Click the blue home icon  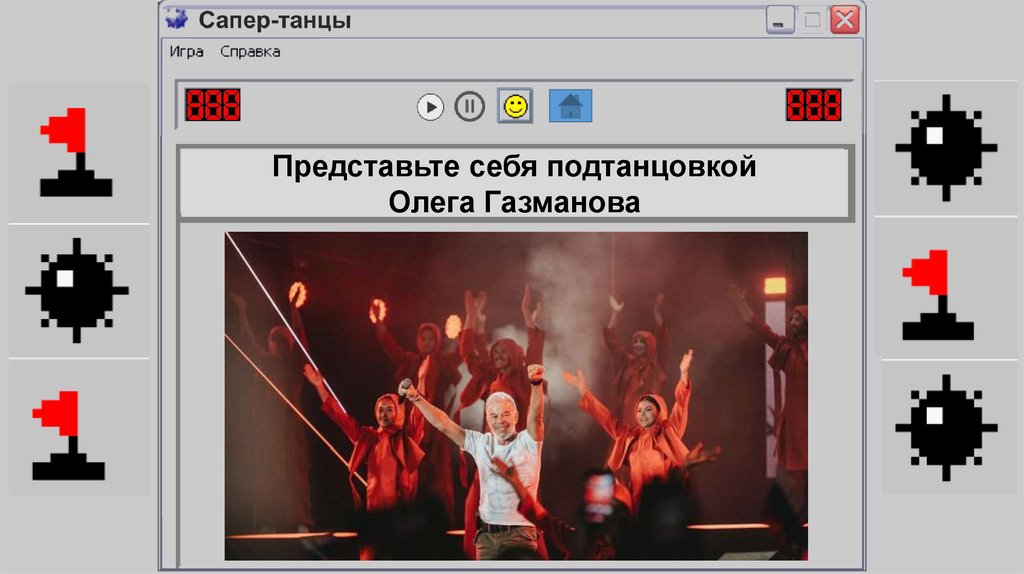[571, 106]
